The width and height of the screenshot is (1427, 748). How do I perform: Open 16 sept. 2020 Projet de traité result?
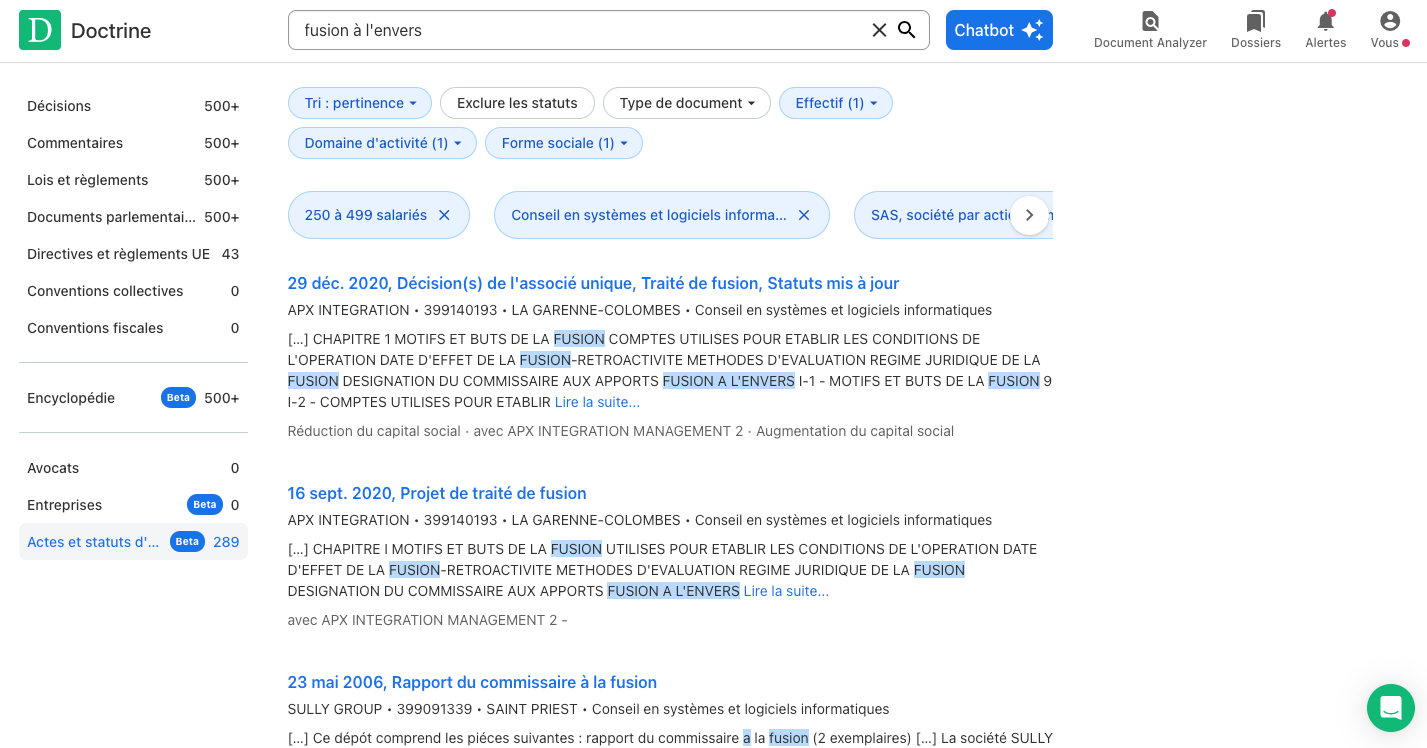point(437,493)
